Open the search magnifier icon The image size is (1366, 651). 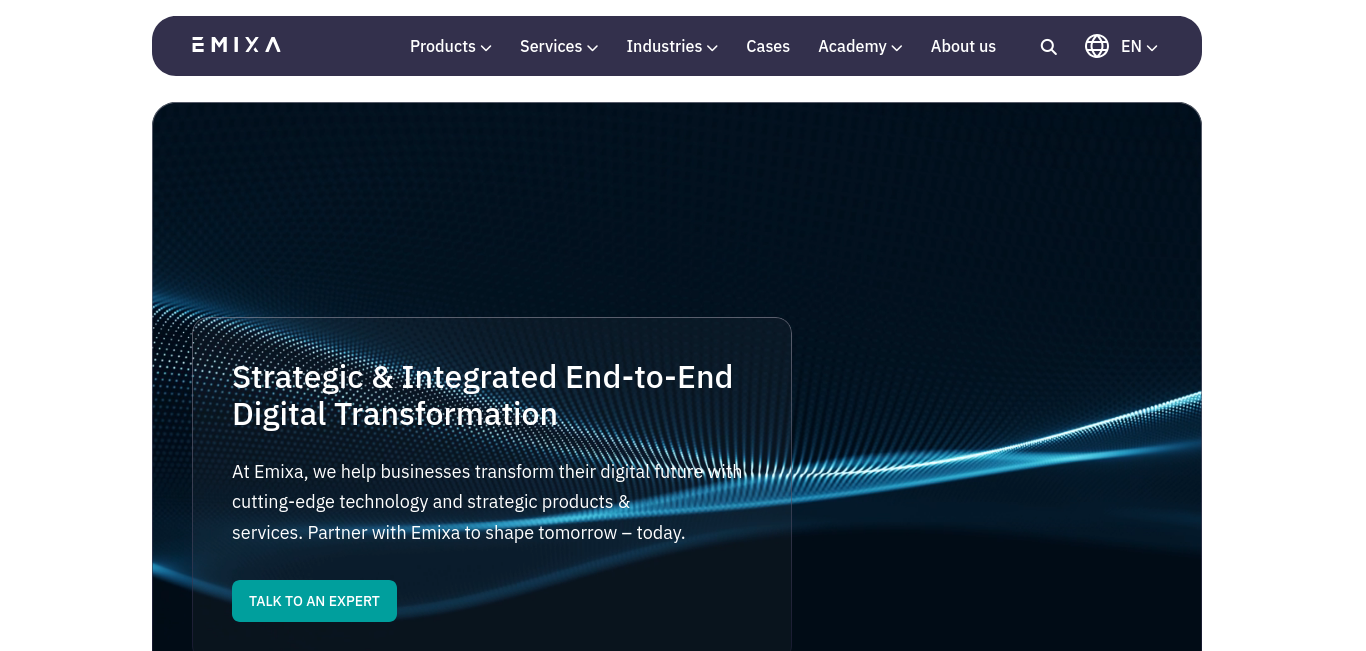click(x=1048, y=47)
